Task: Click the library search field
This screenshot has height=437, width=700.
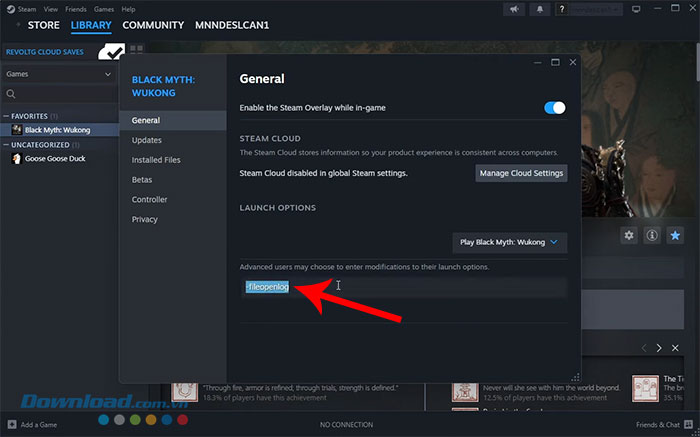Action: 59,94
